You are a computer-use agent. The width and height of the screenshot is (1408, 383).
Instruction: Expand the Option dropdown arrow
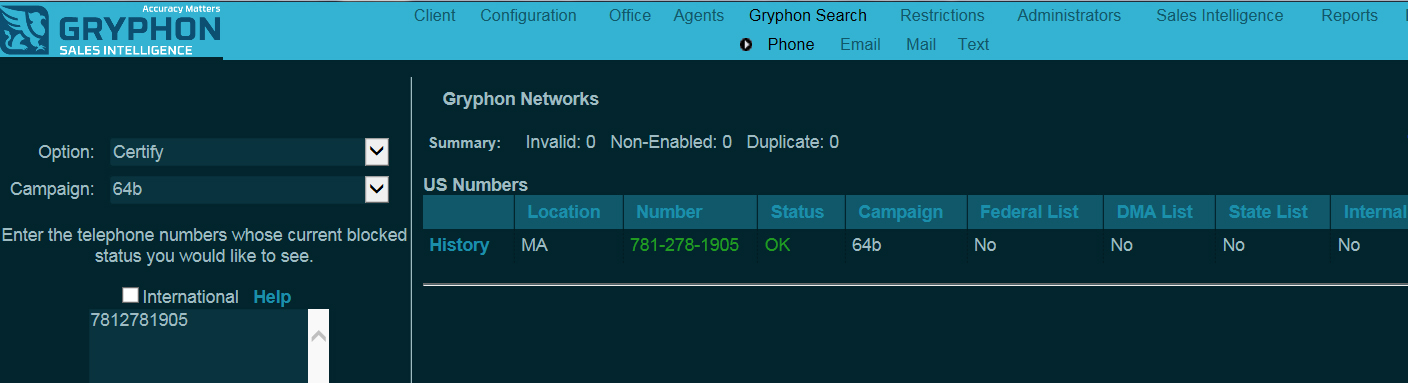point(376,152)
